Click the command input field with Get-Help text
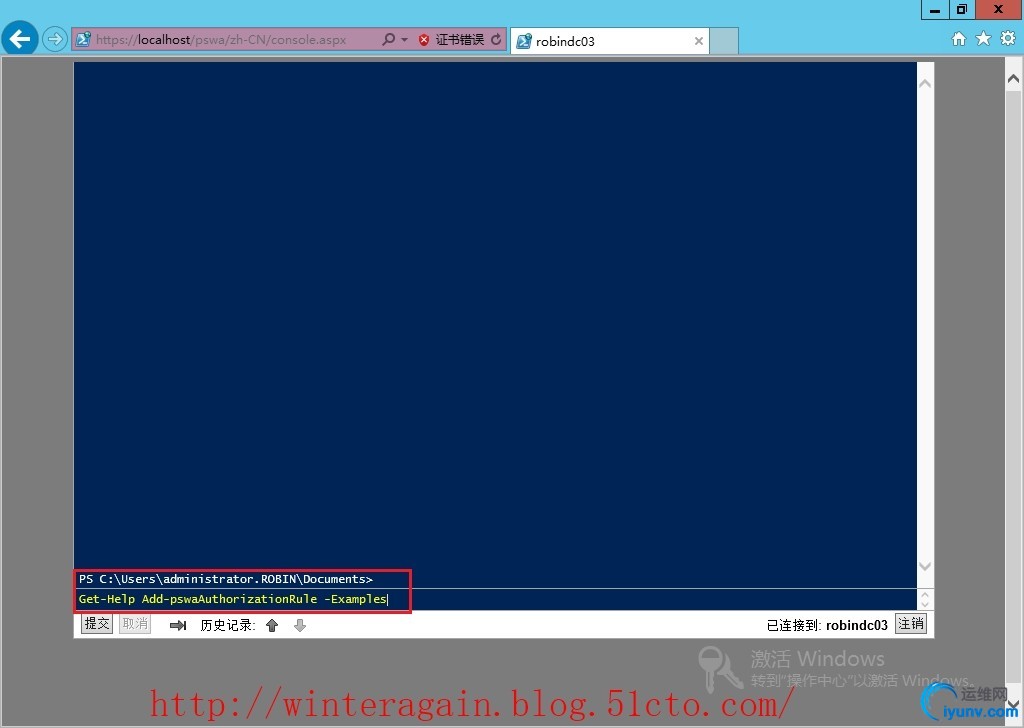 click(495, 599)
